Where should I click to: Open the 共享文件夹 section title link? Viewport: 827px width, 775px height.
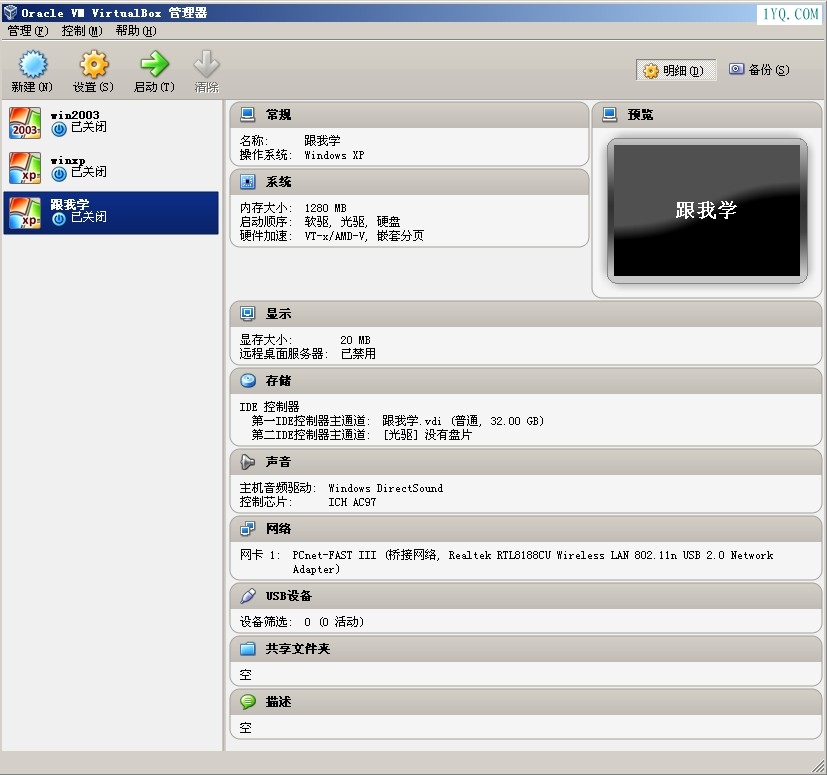[297, 649]
